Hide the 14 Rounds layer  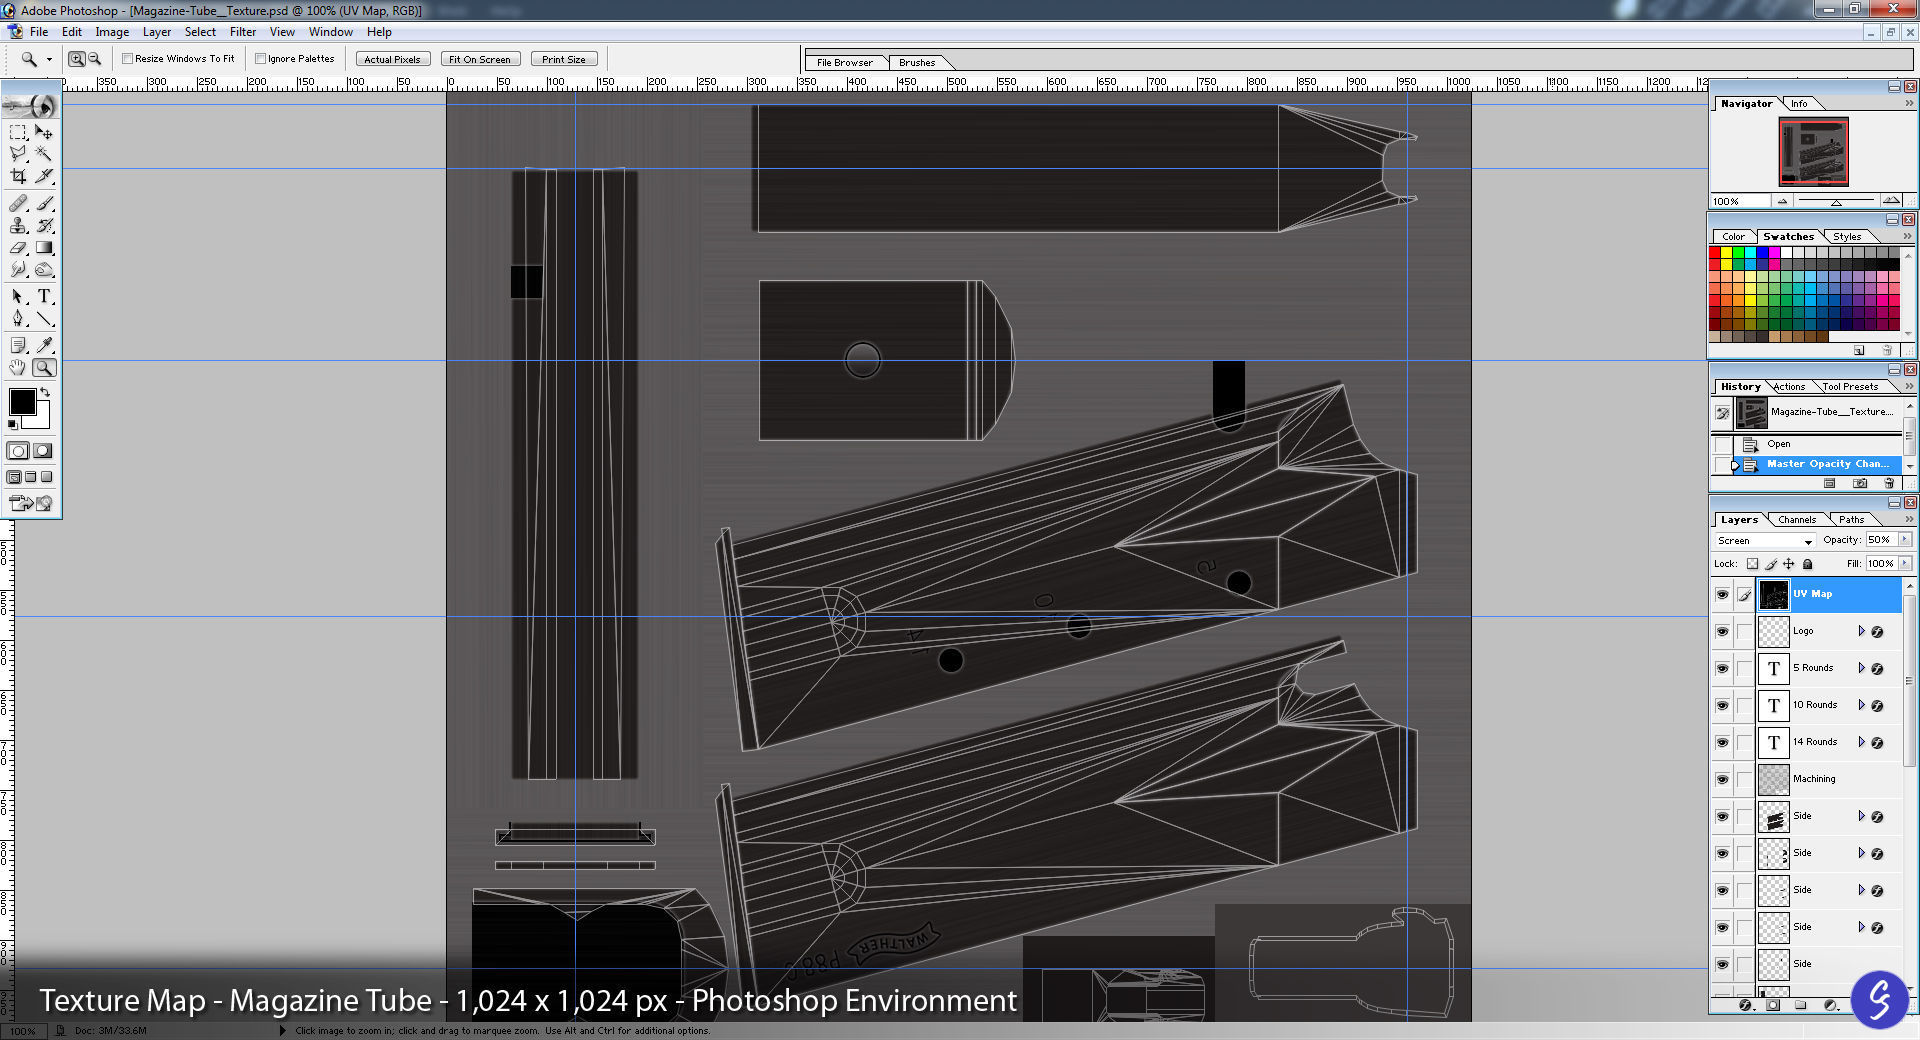(x=1722, y=743)
